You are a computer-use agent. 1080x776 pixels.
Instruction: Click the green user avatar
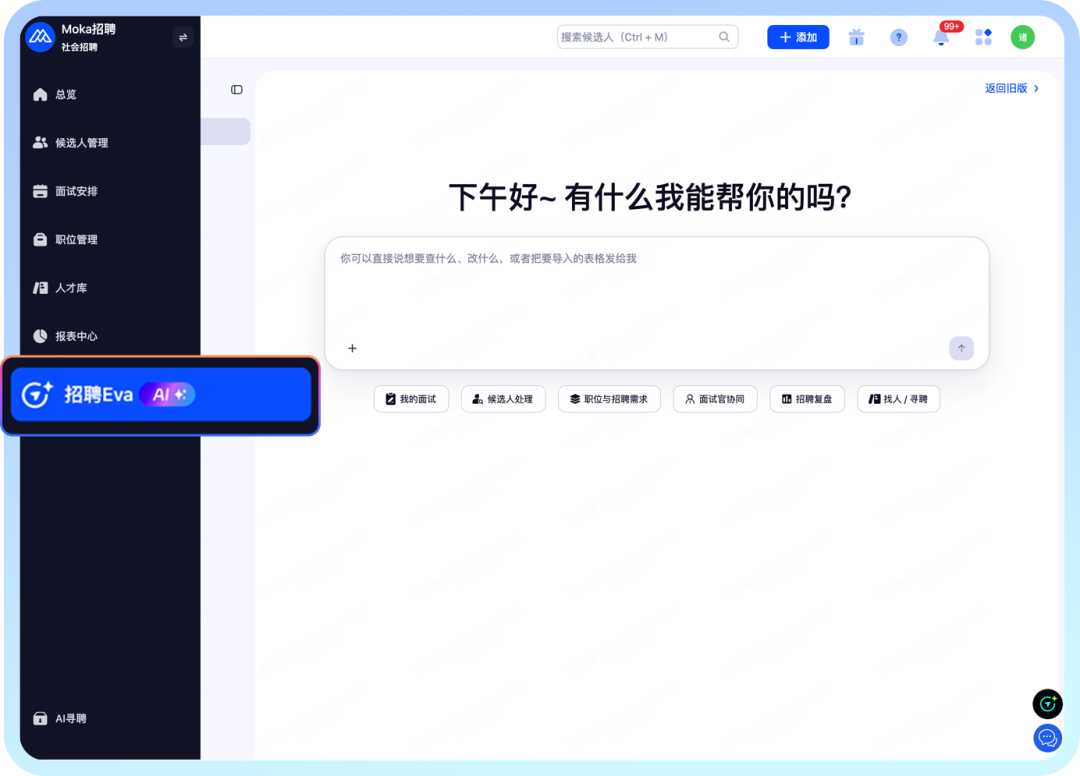[x=1022, y=37]
